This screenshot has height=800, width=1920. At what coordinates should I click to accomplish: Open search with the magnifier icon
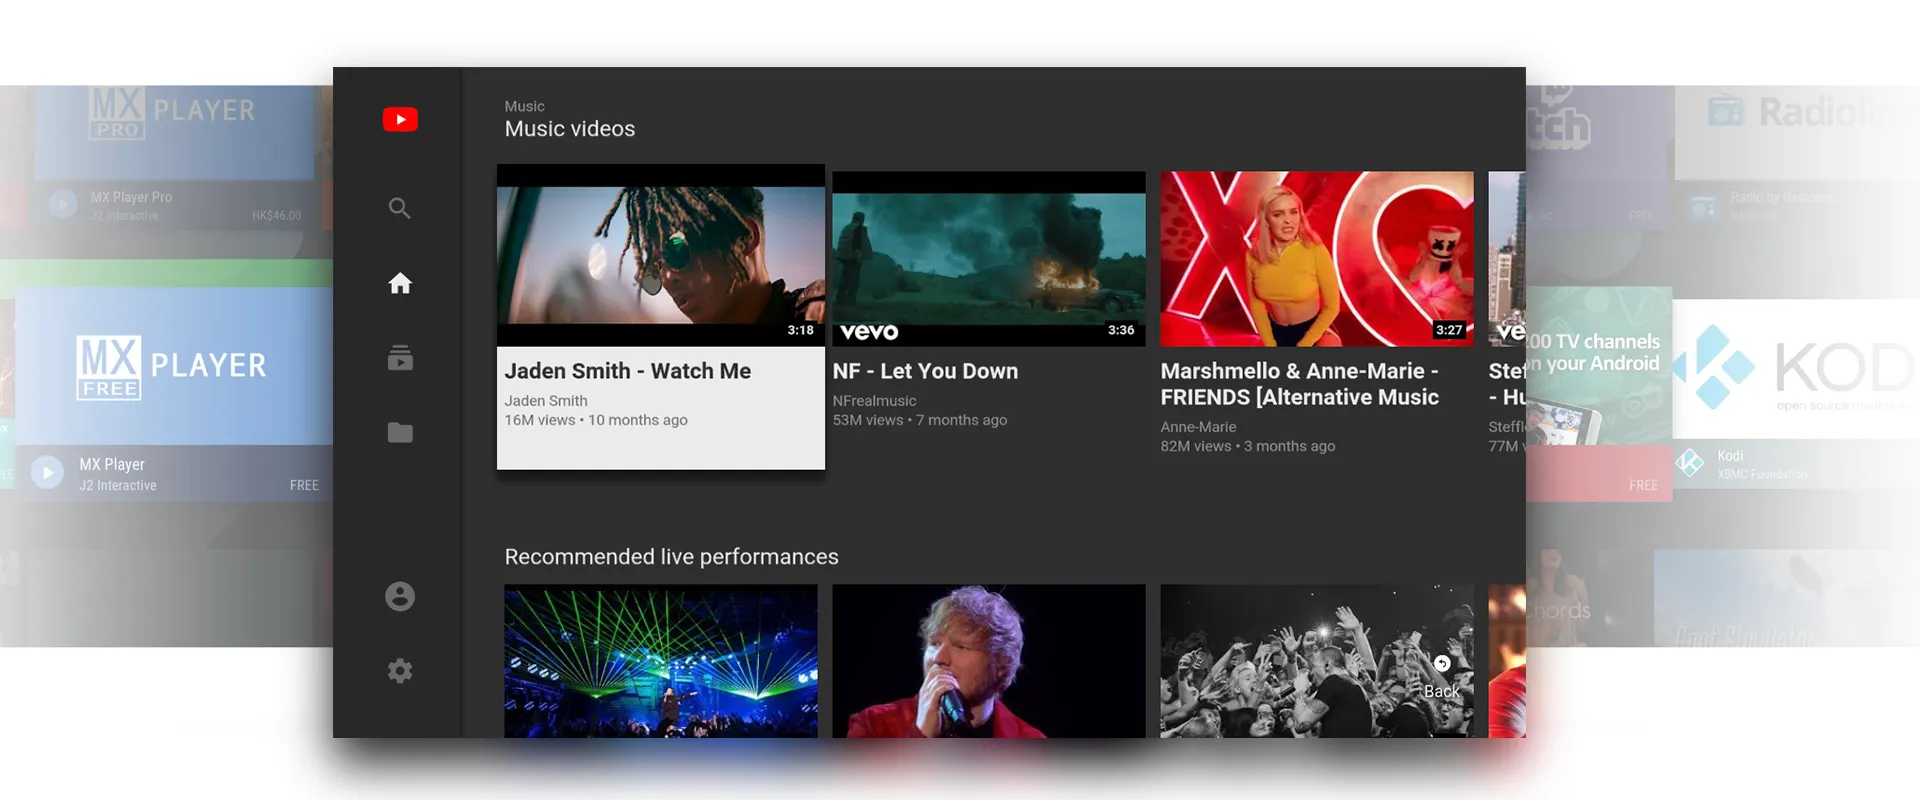400,208
